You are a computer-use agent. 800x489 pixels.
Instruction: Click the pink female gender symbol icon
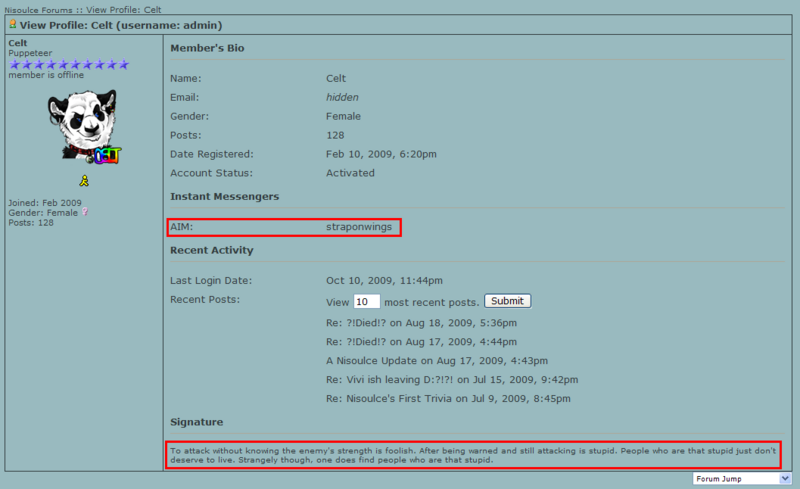[85, 213]
